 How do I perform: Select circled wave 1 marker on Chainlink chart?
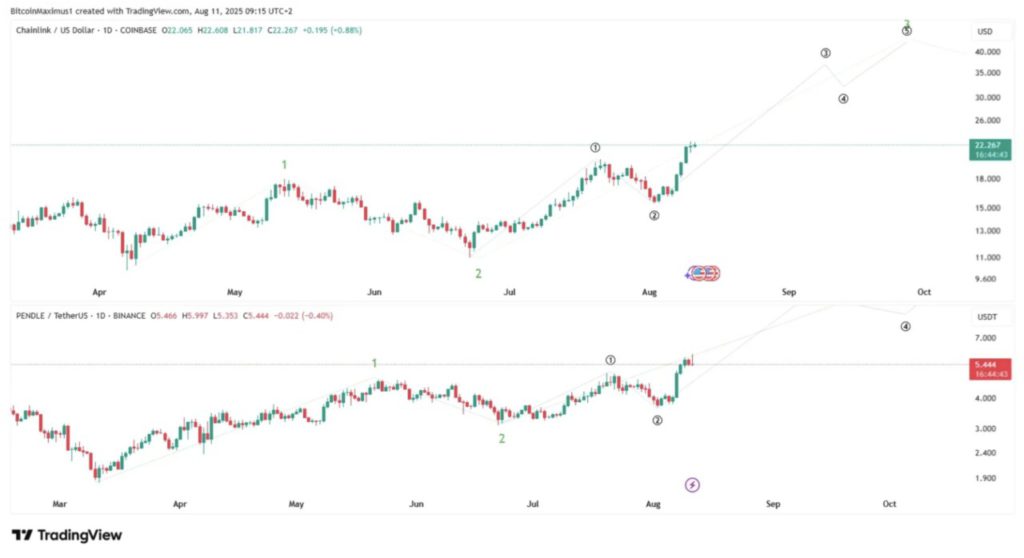click(595, 148)
